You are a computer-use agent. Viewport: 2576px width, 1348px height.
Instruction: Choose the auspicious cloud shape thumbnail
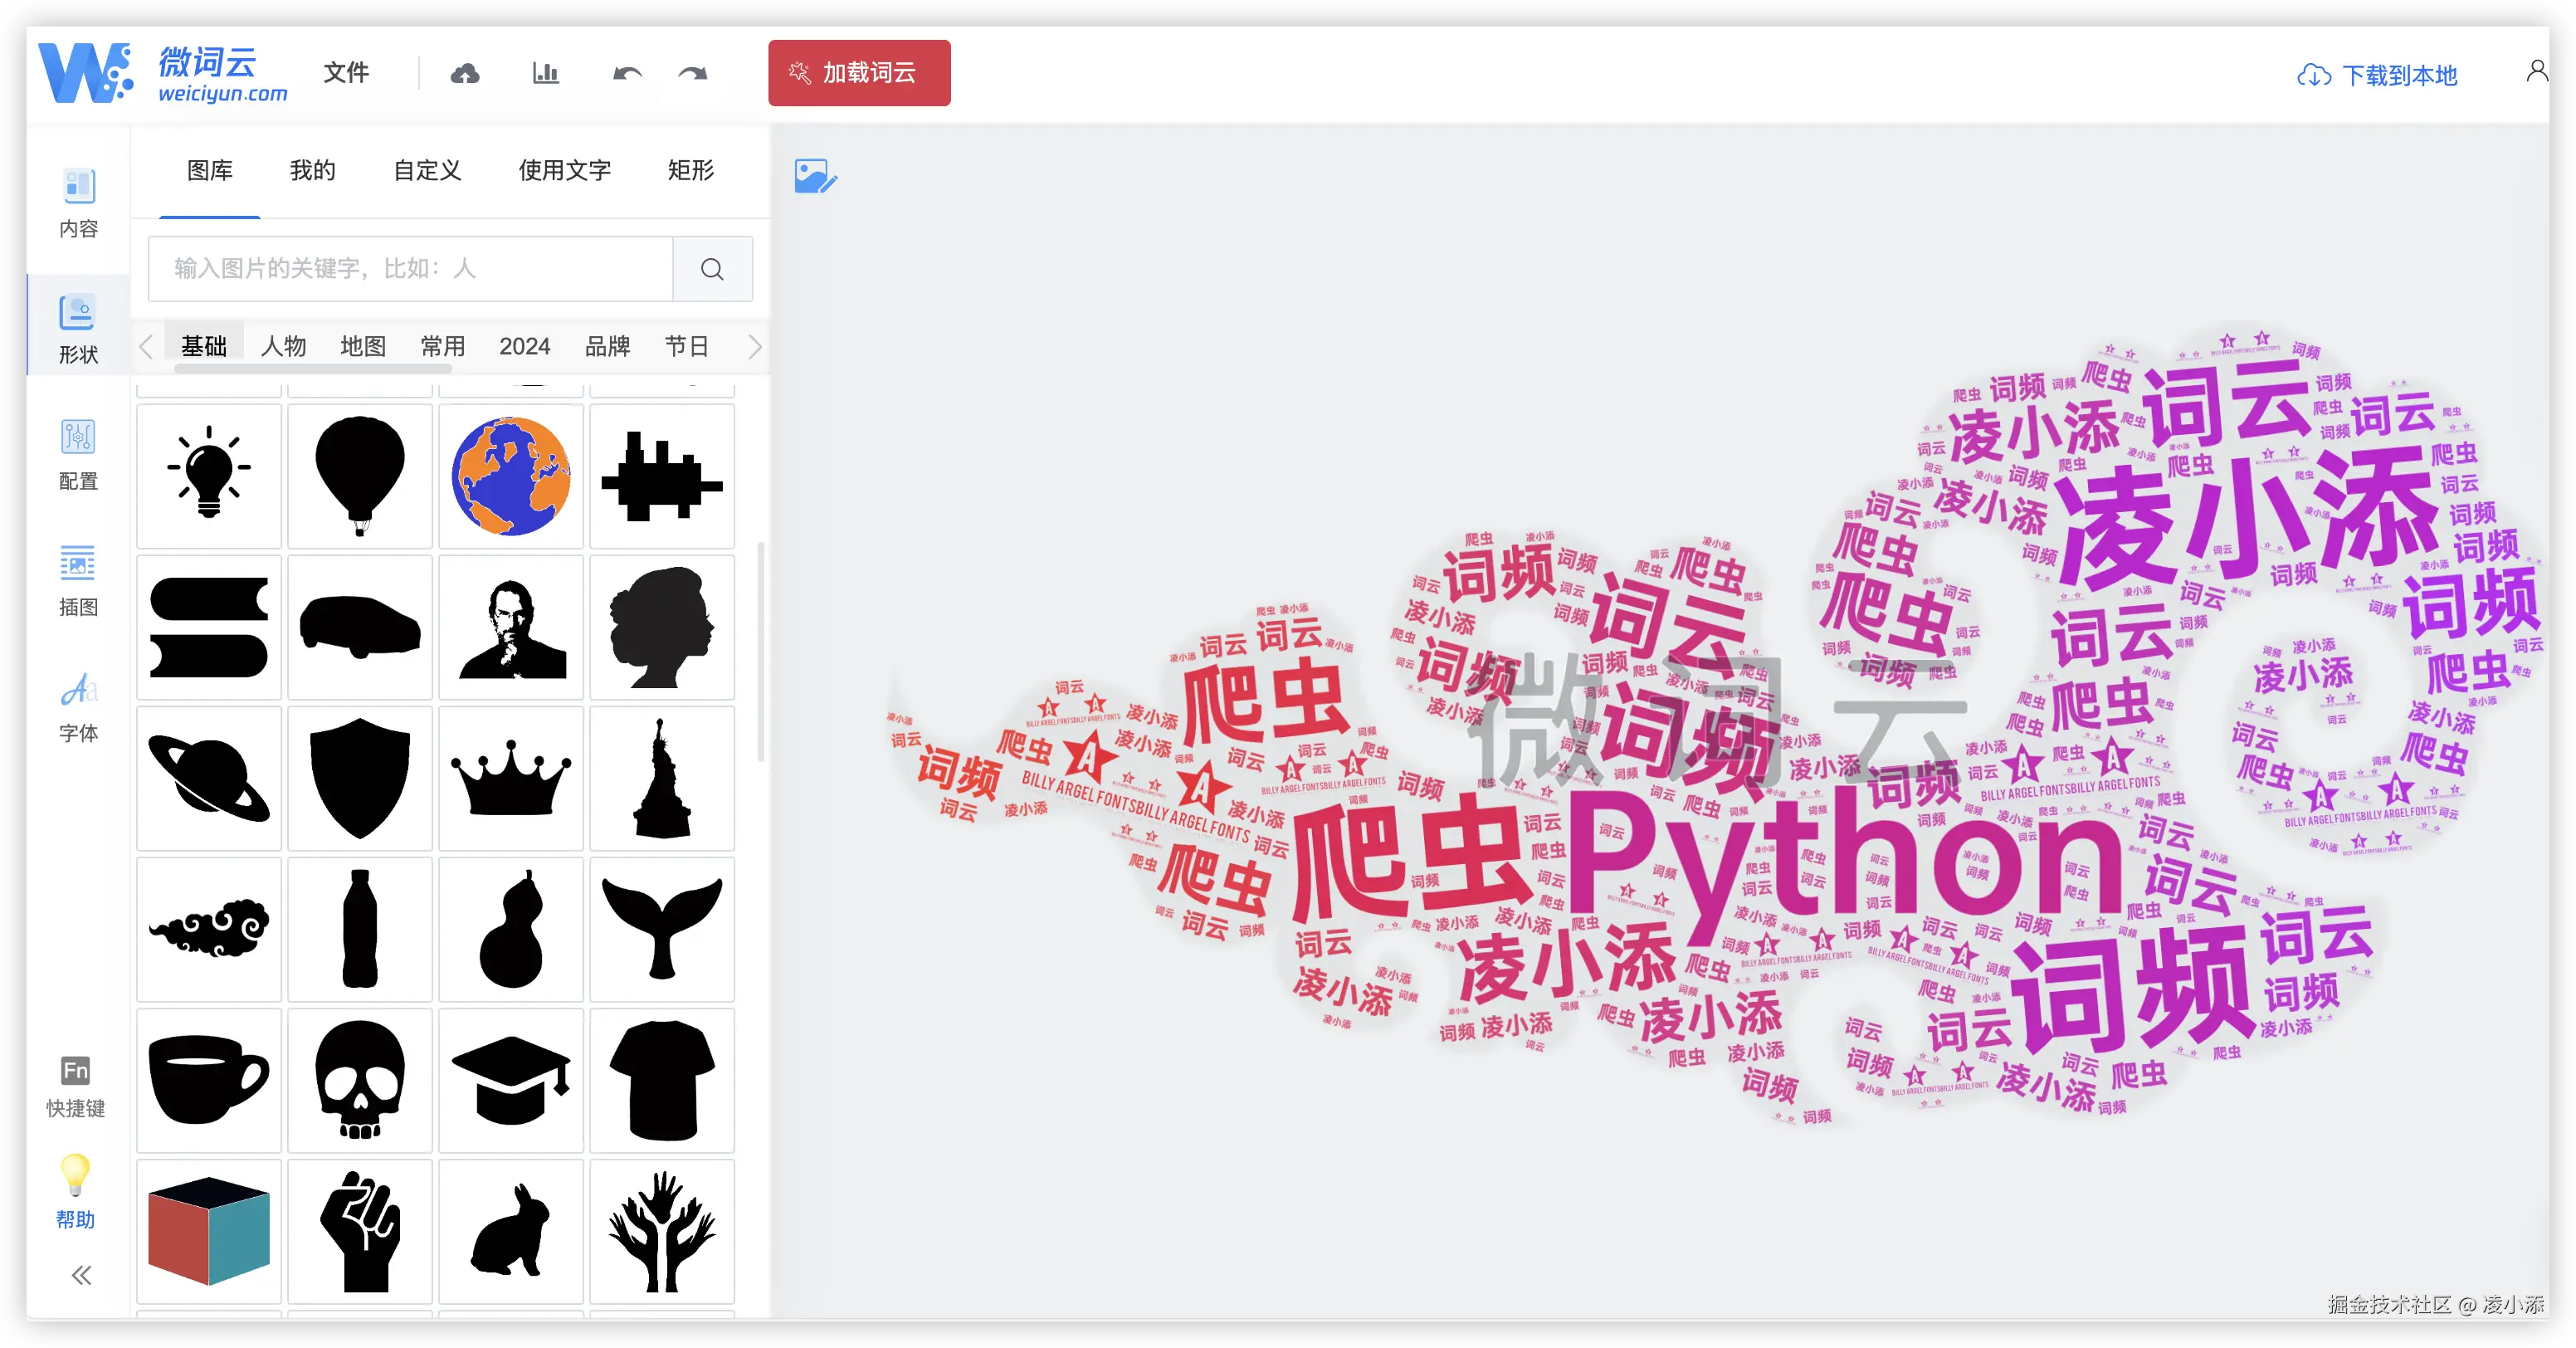pyautogui.click(x=209, y=929)
